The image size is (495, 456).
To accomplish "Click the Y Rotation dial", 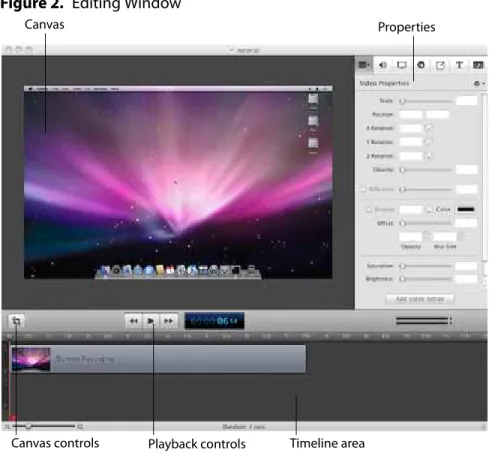I will (428, 142).
